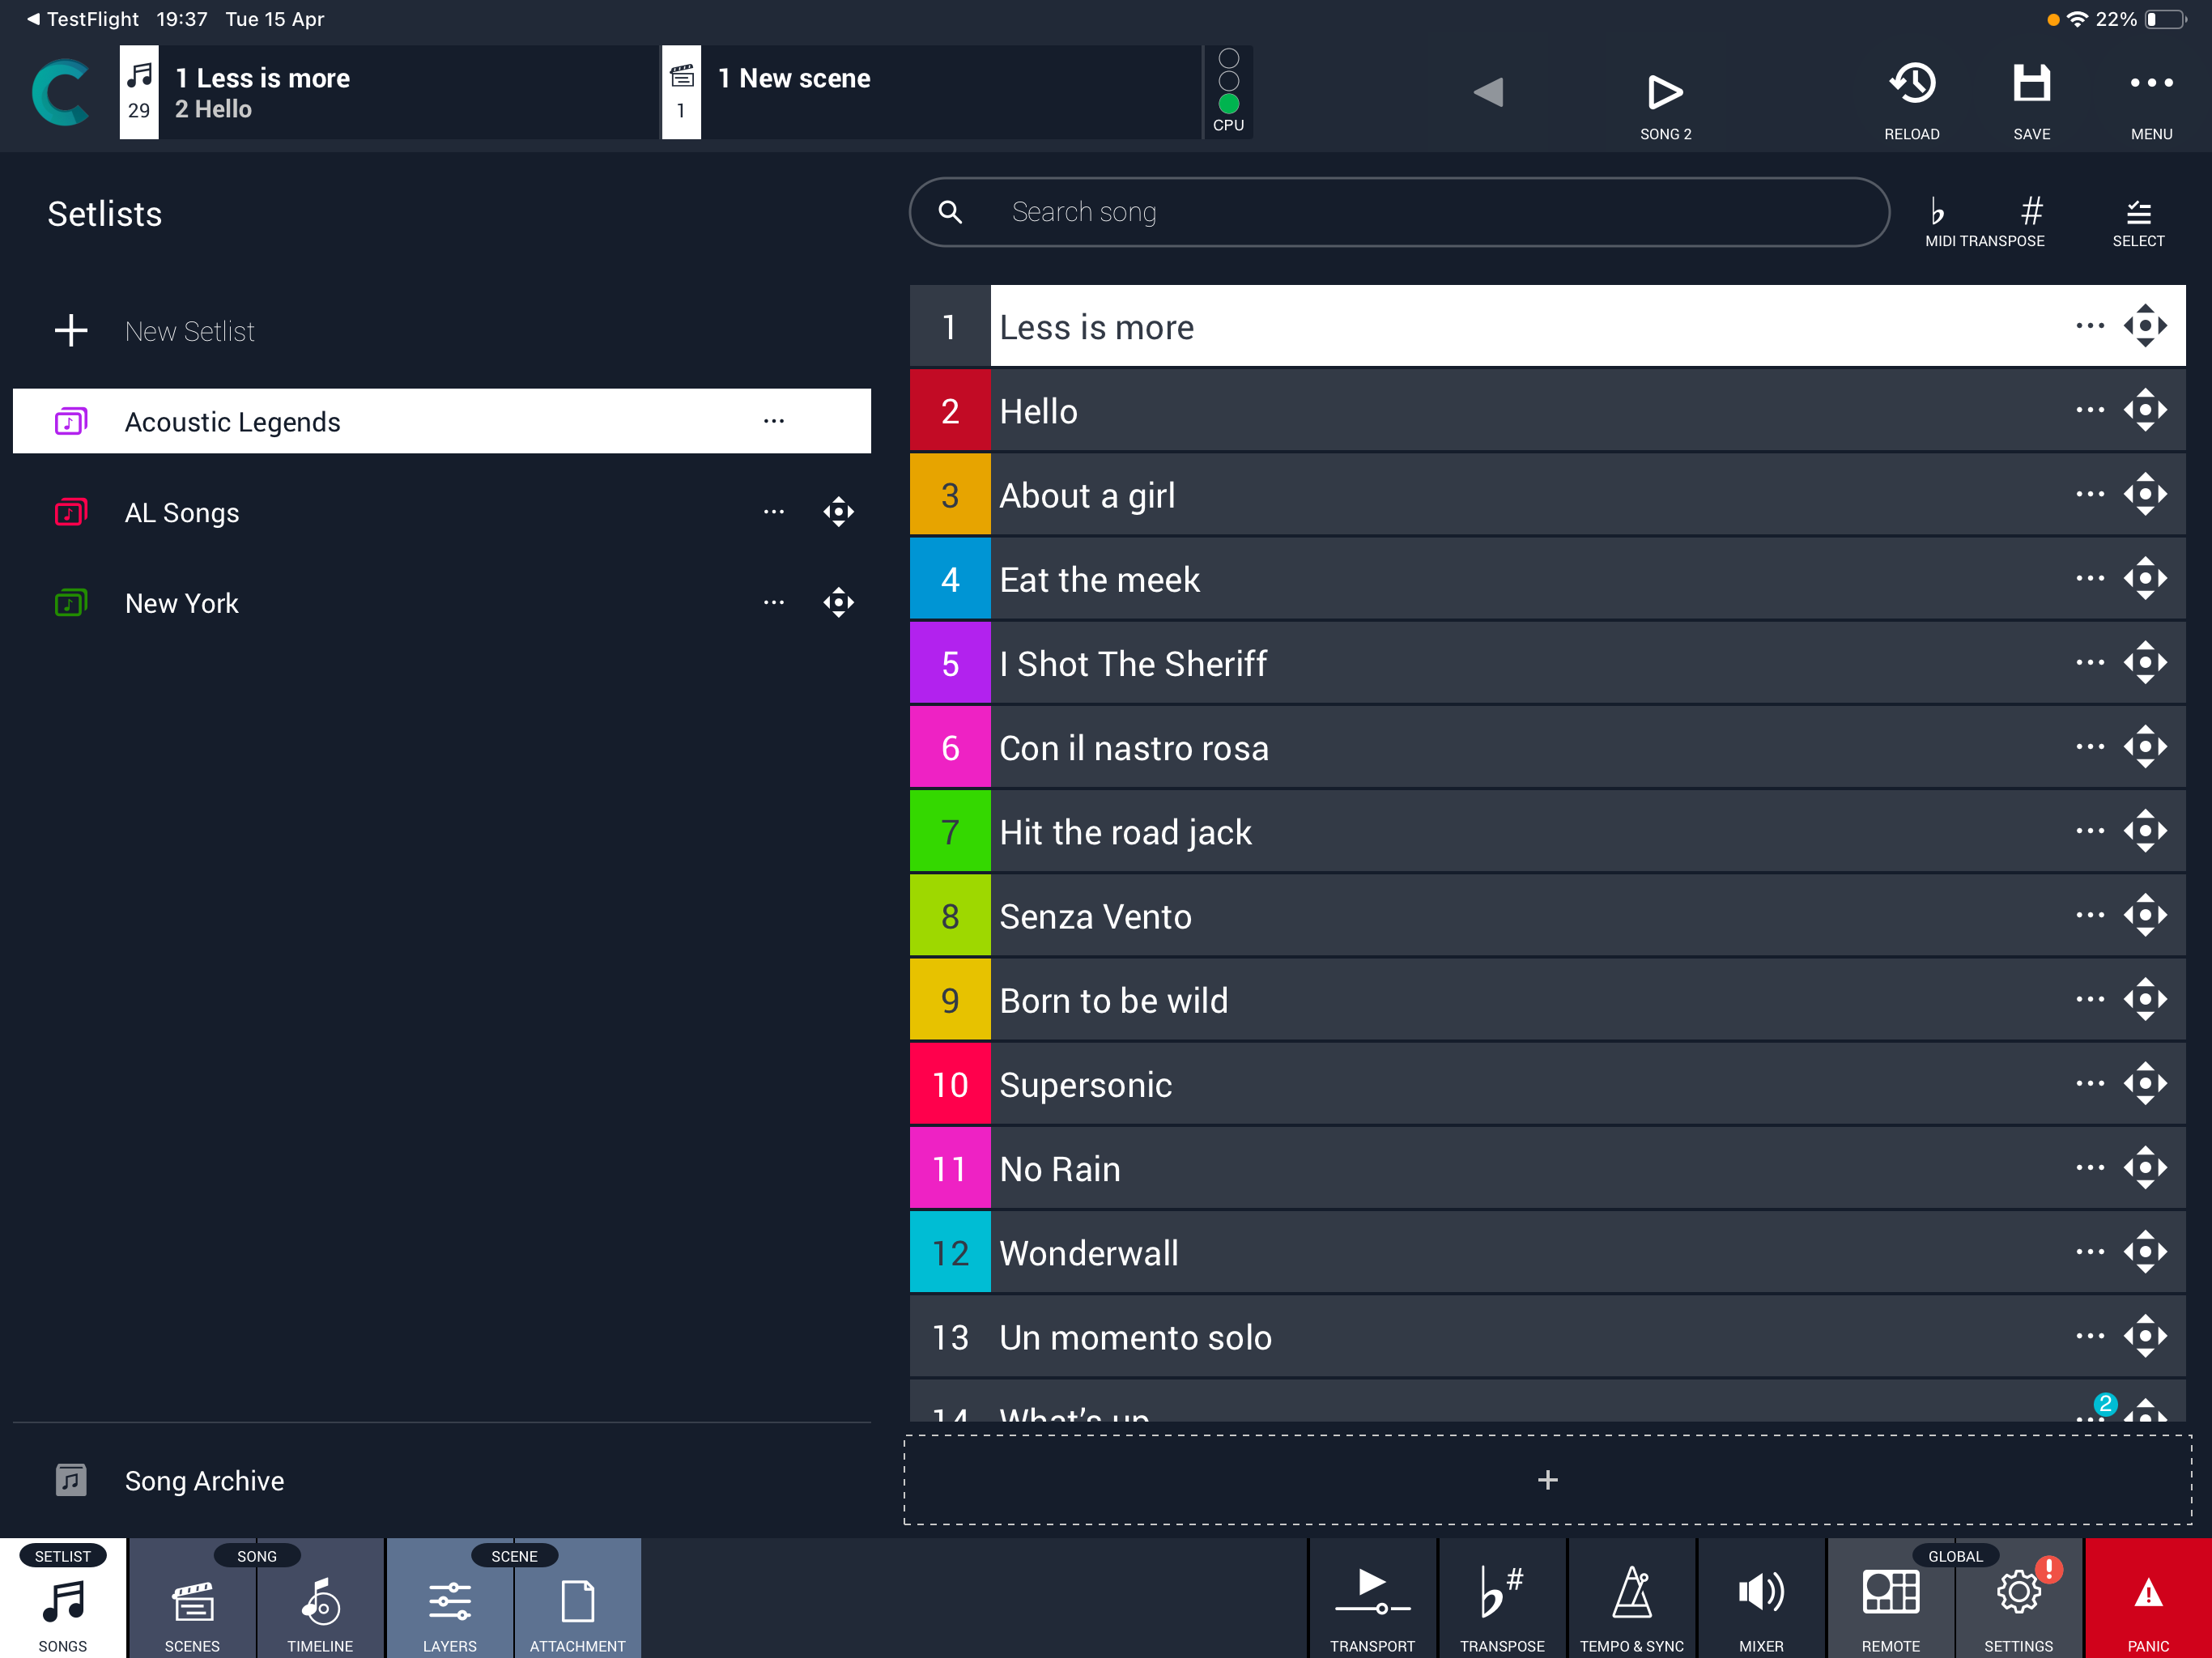Lower MIDI transpose with the flat icon
Screen dimensions: 2212x1658
click(1937, 211)
